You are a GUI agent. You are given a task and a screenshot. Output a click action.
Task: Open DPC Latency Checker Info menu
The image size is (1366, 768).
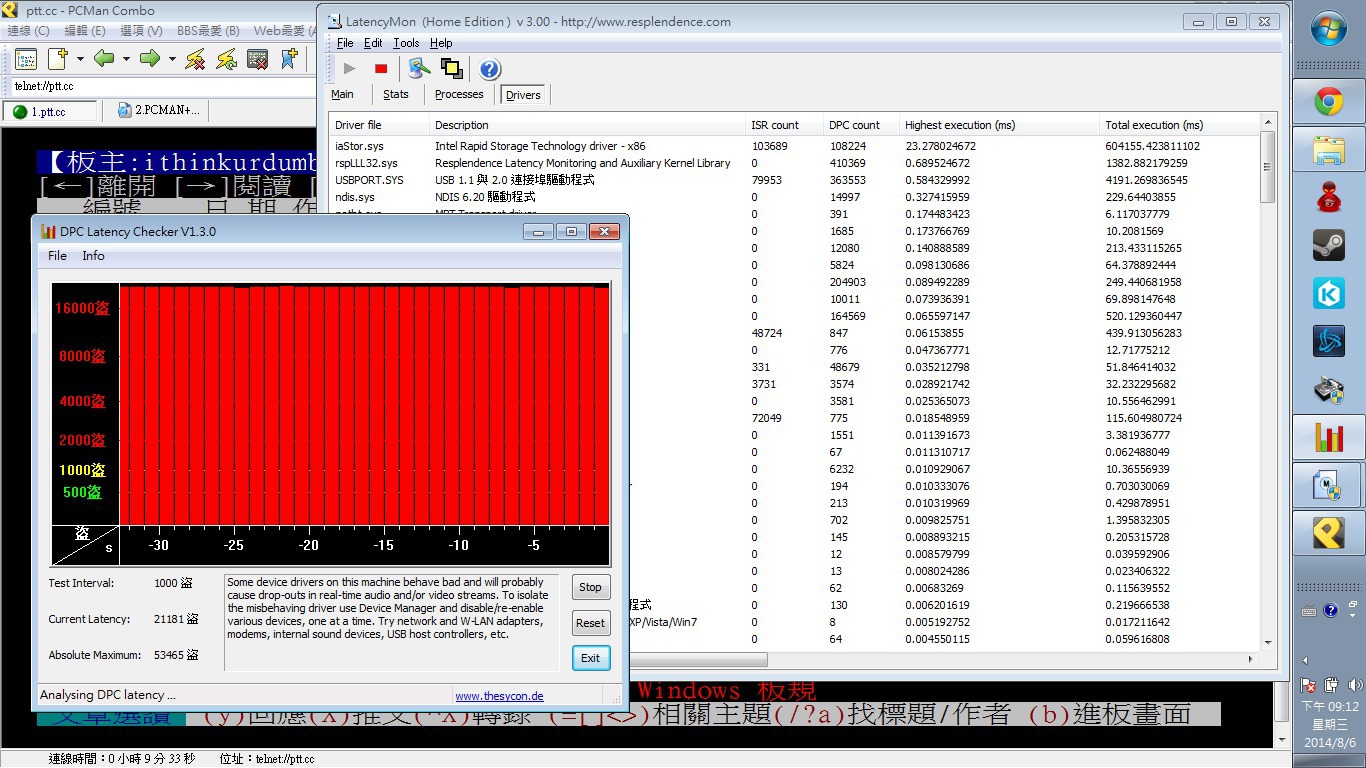point(93,256)
